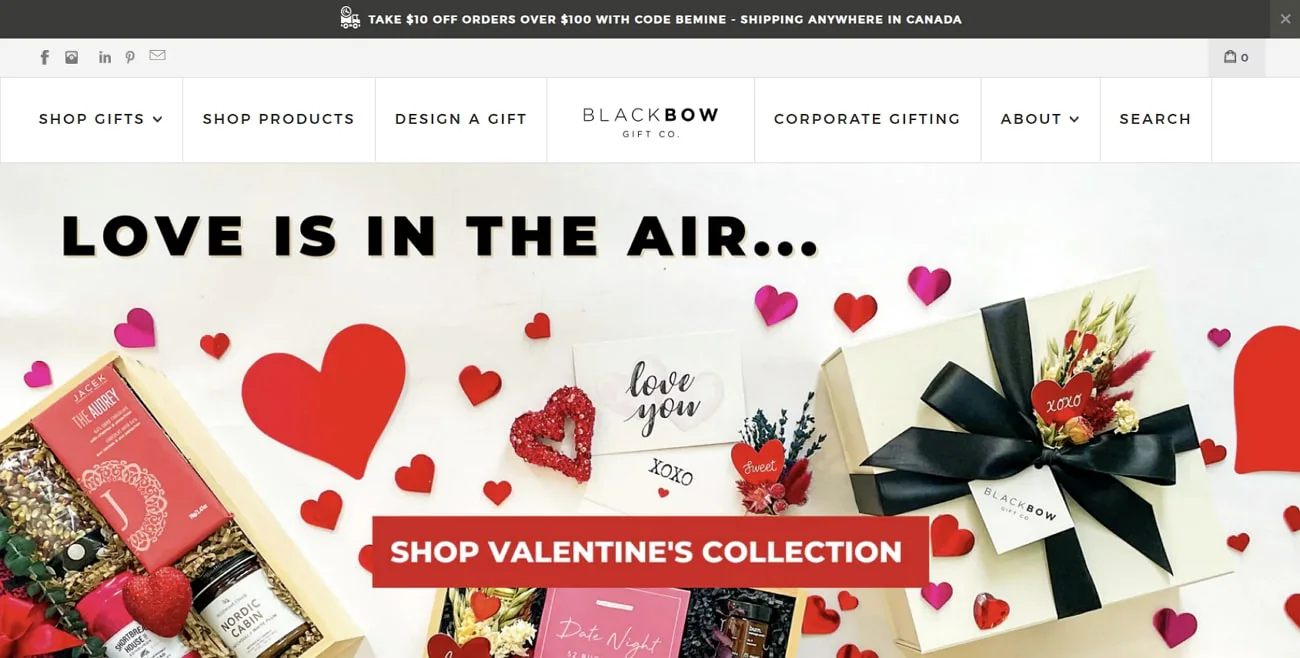Screen dimensions: 1300x658
Task: Dismiss the promo banner with X
Action: tap(1285, 19)
